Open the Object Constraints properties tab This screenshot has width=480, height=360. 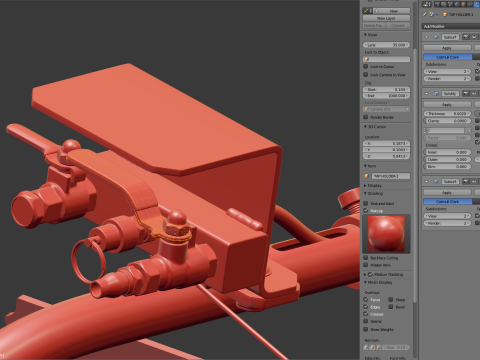pyautogui.click(x=471, y=4)
